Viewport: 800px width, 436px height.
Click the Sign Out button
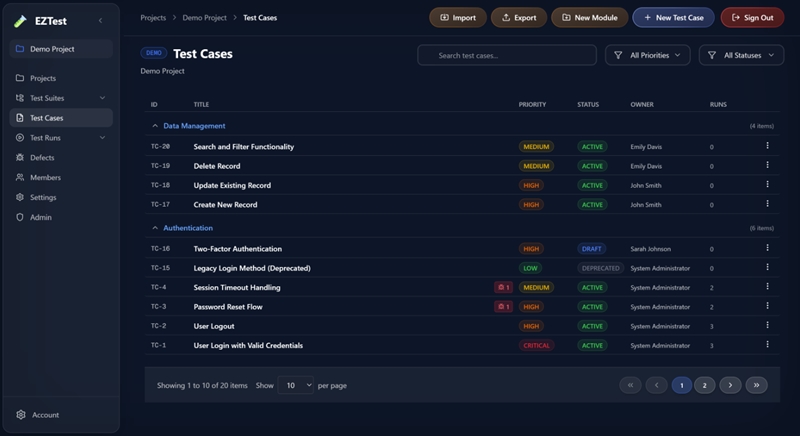click(752, 17)
